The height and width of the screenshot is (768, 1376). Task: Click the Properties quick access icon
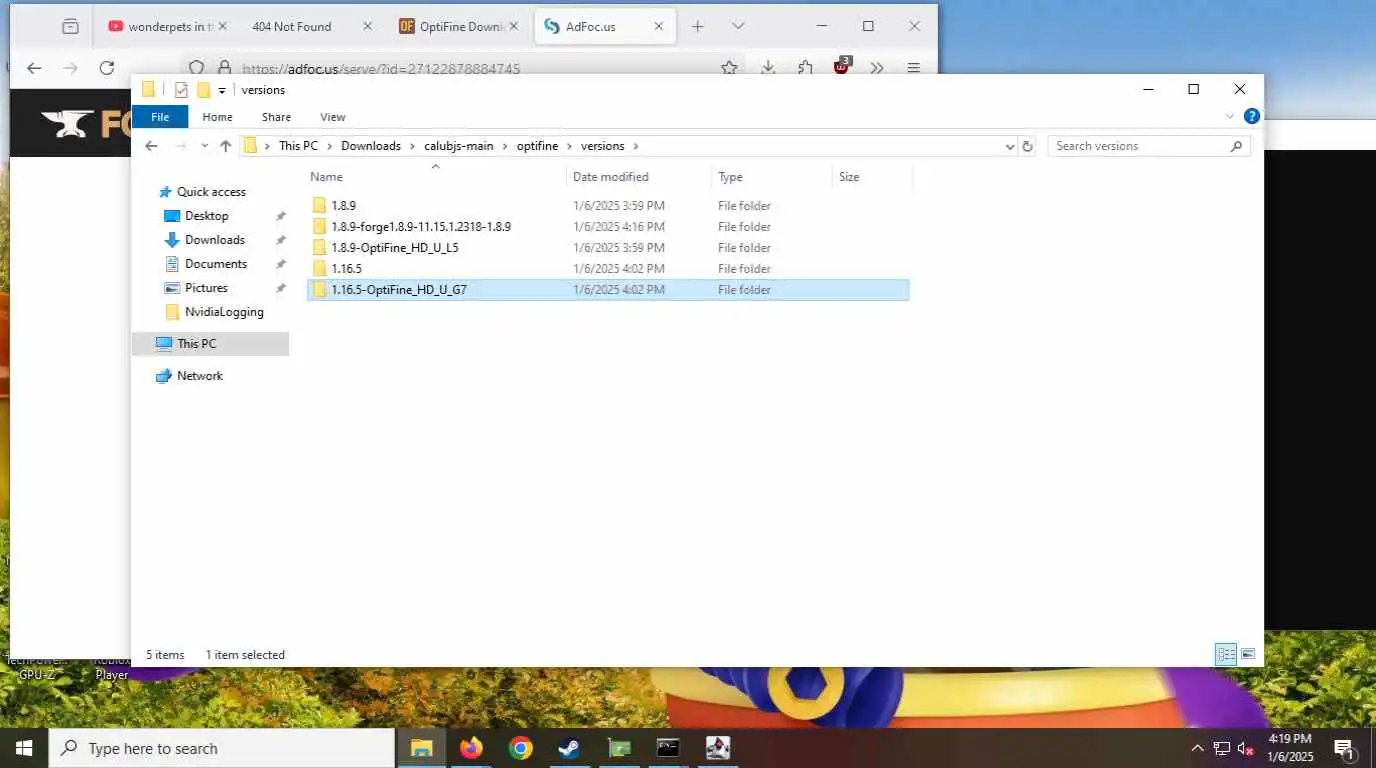point(181,90)
